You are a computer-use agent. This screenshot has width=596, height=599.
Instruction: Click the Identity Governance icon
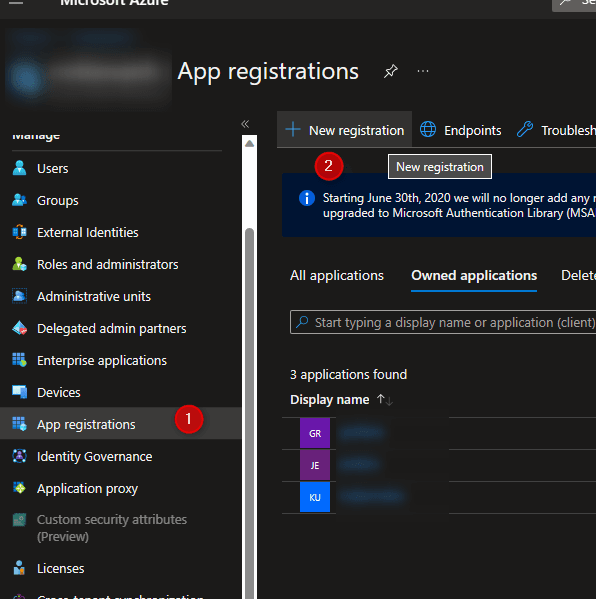(x=19, y=456)
